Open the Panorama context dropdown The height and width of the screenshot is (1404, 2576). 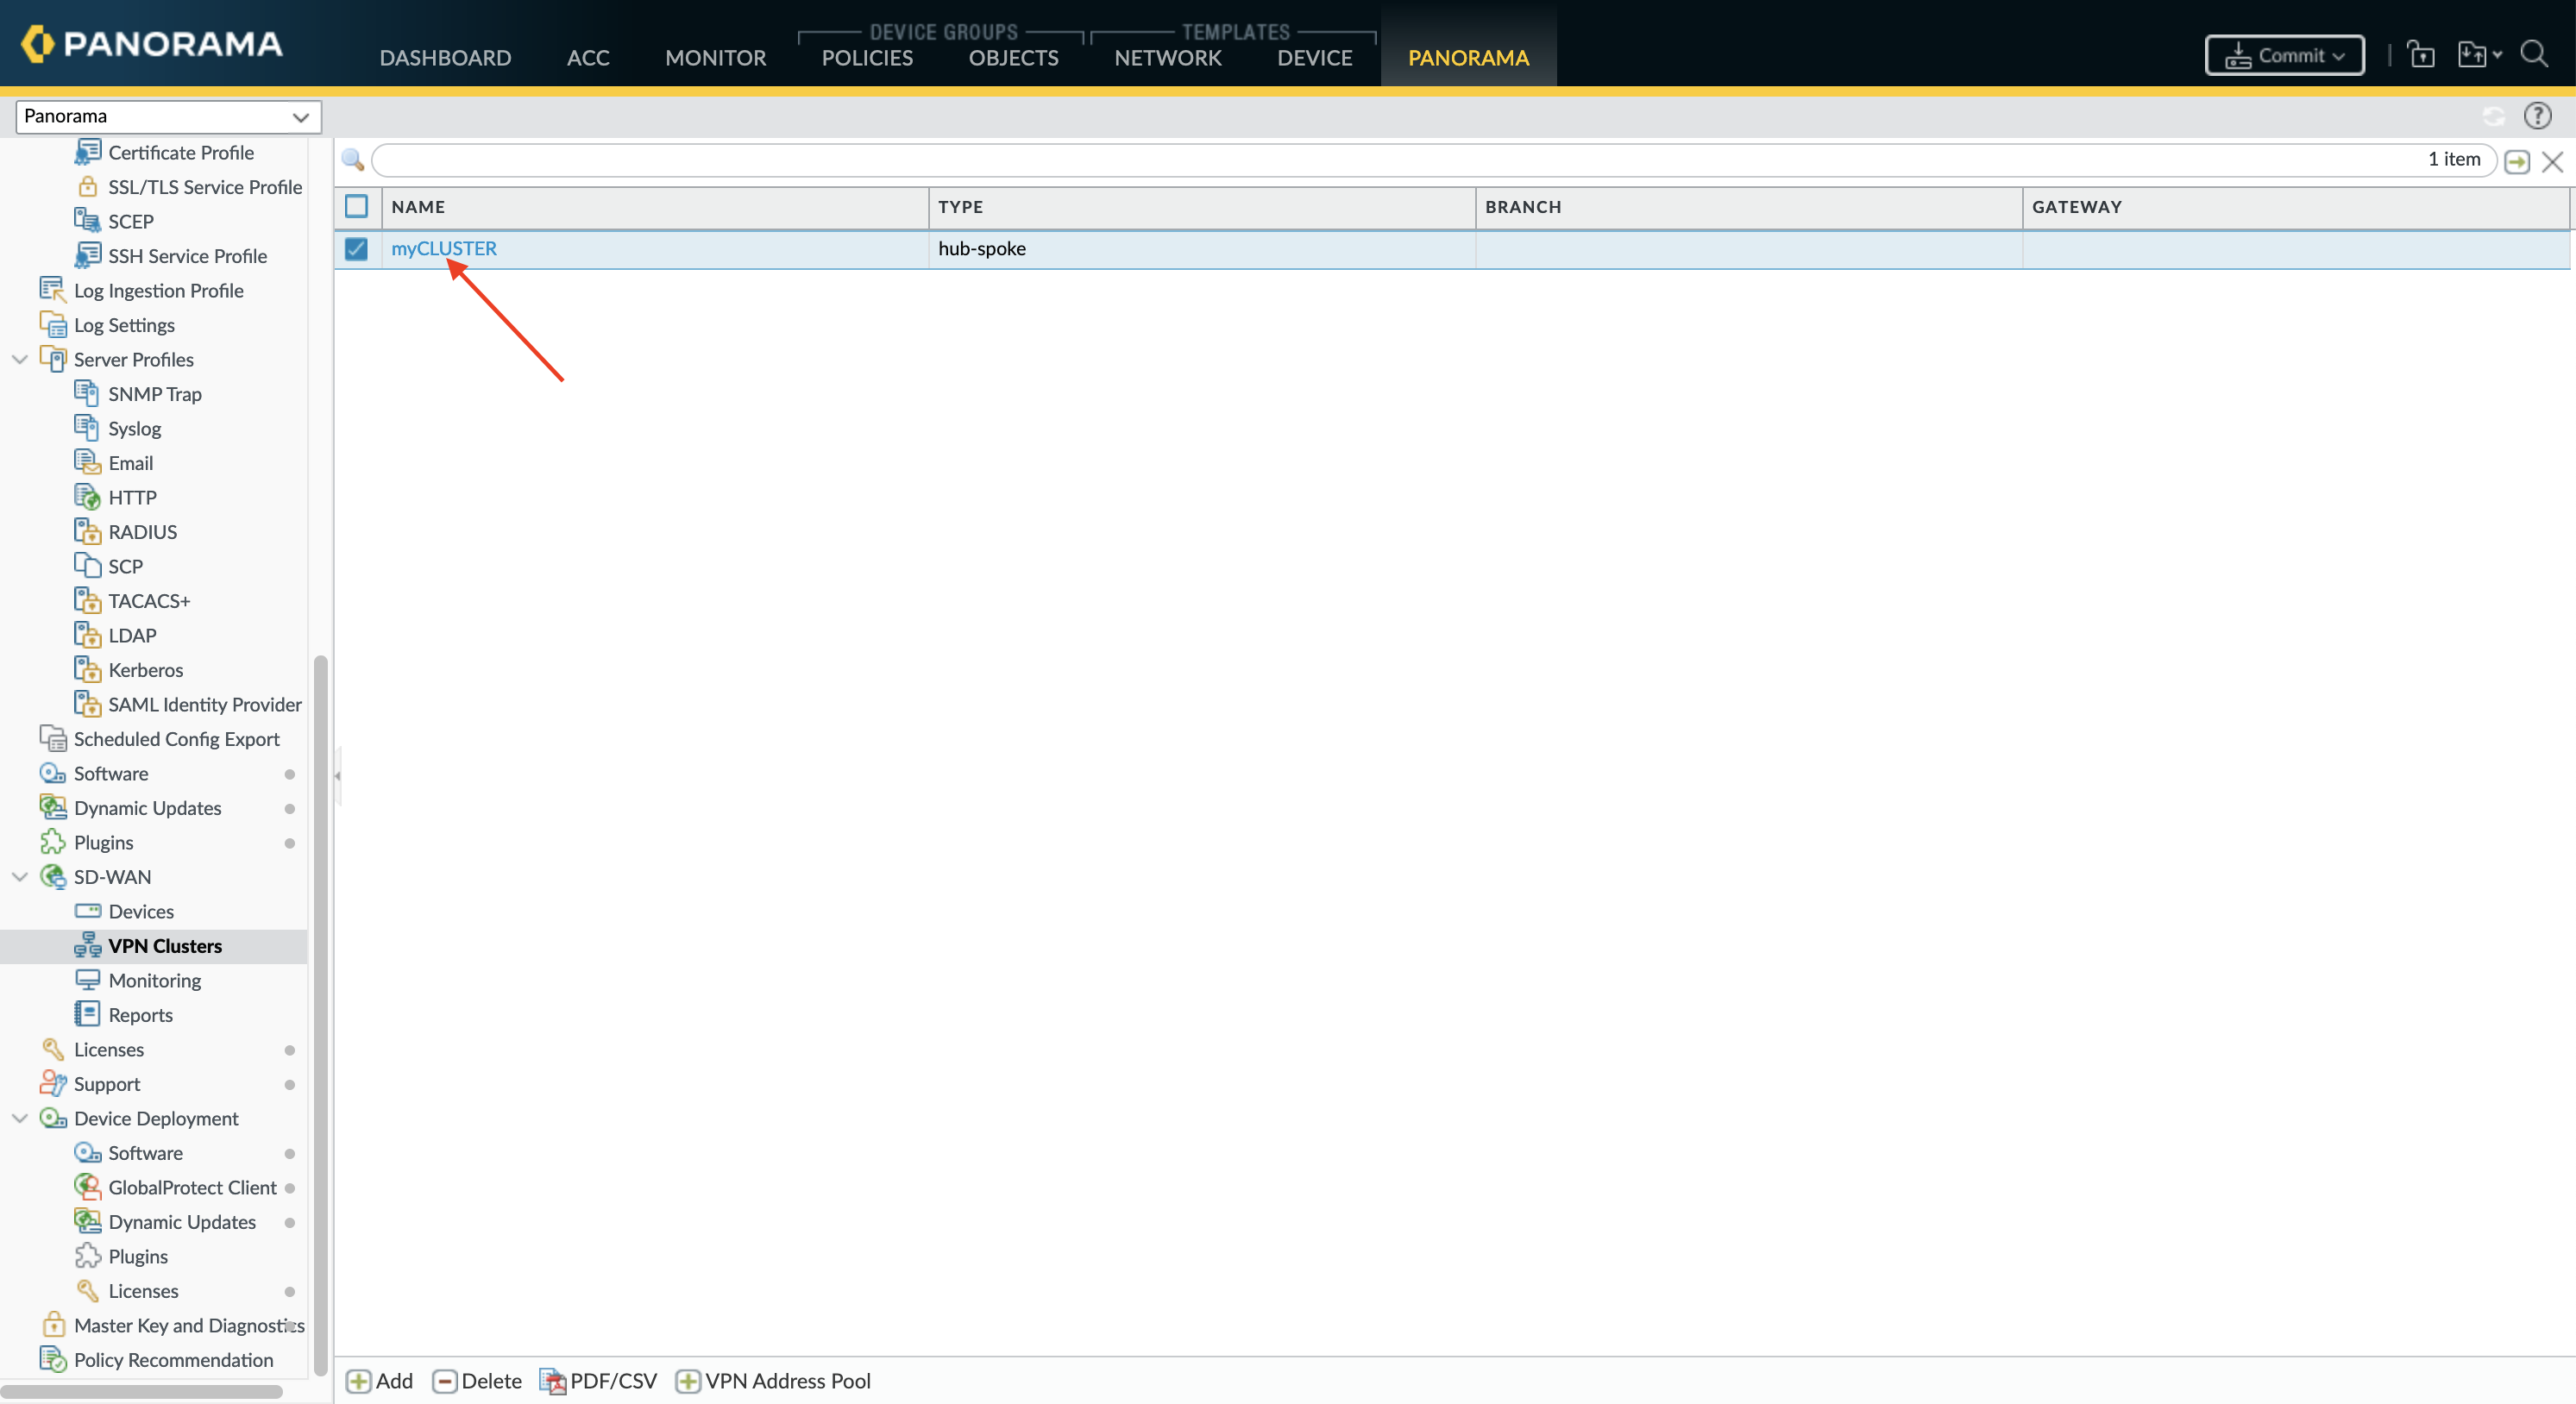168,116
